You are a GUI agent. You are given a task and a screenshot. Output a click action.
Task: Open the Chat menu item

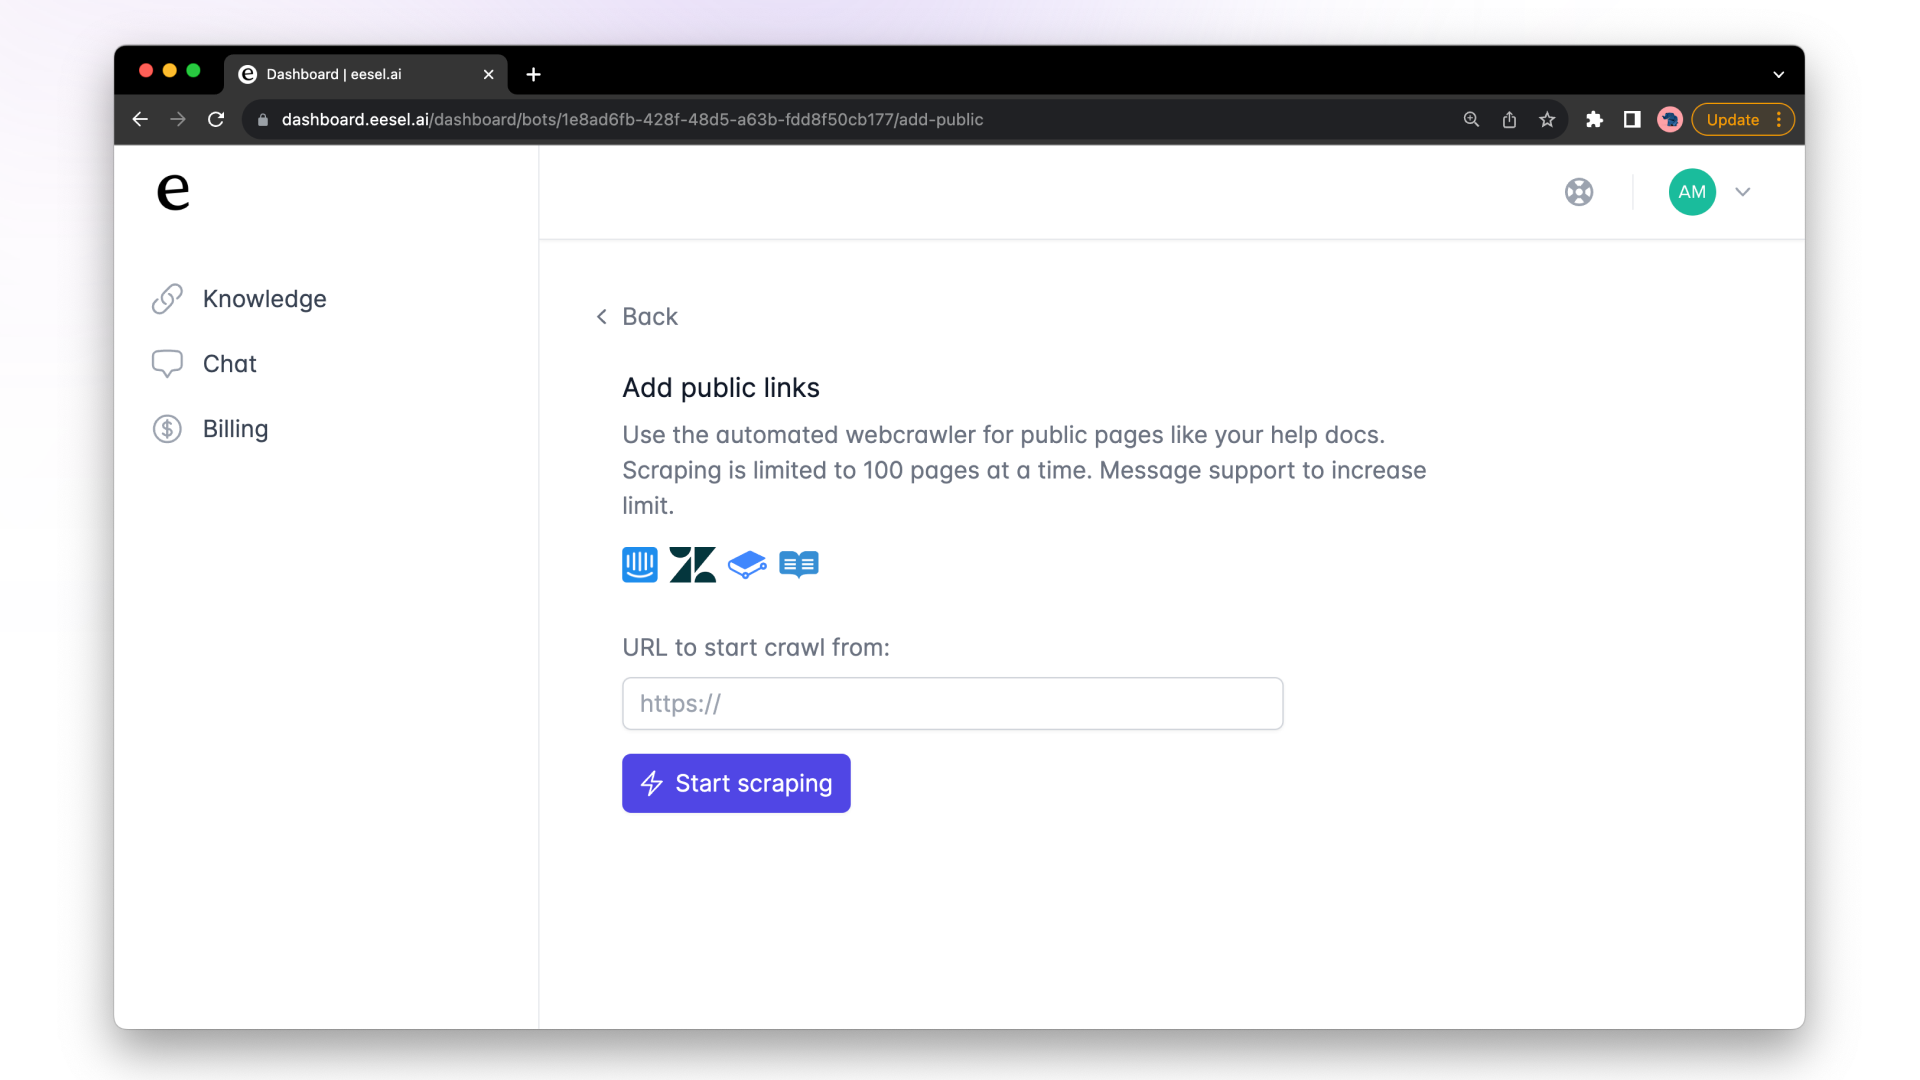click(x=229, y=363)
